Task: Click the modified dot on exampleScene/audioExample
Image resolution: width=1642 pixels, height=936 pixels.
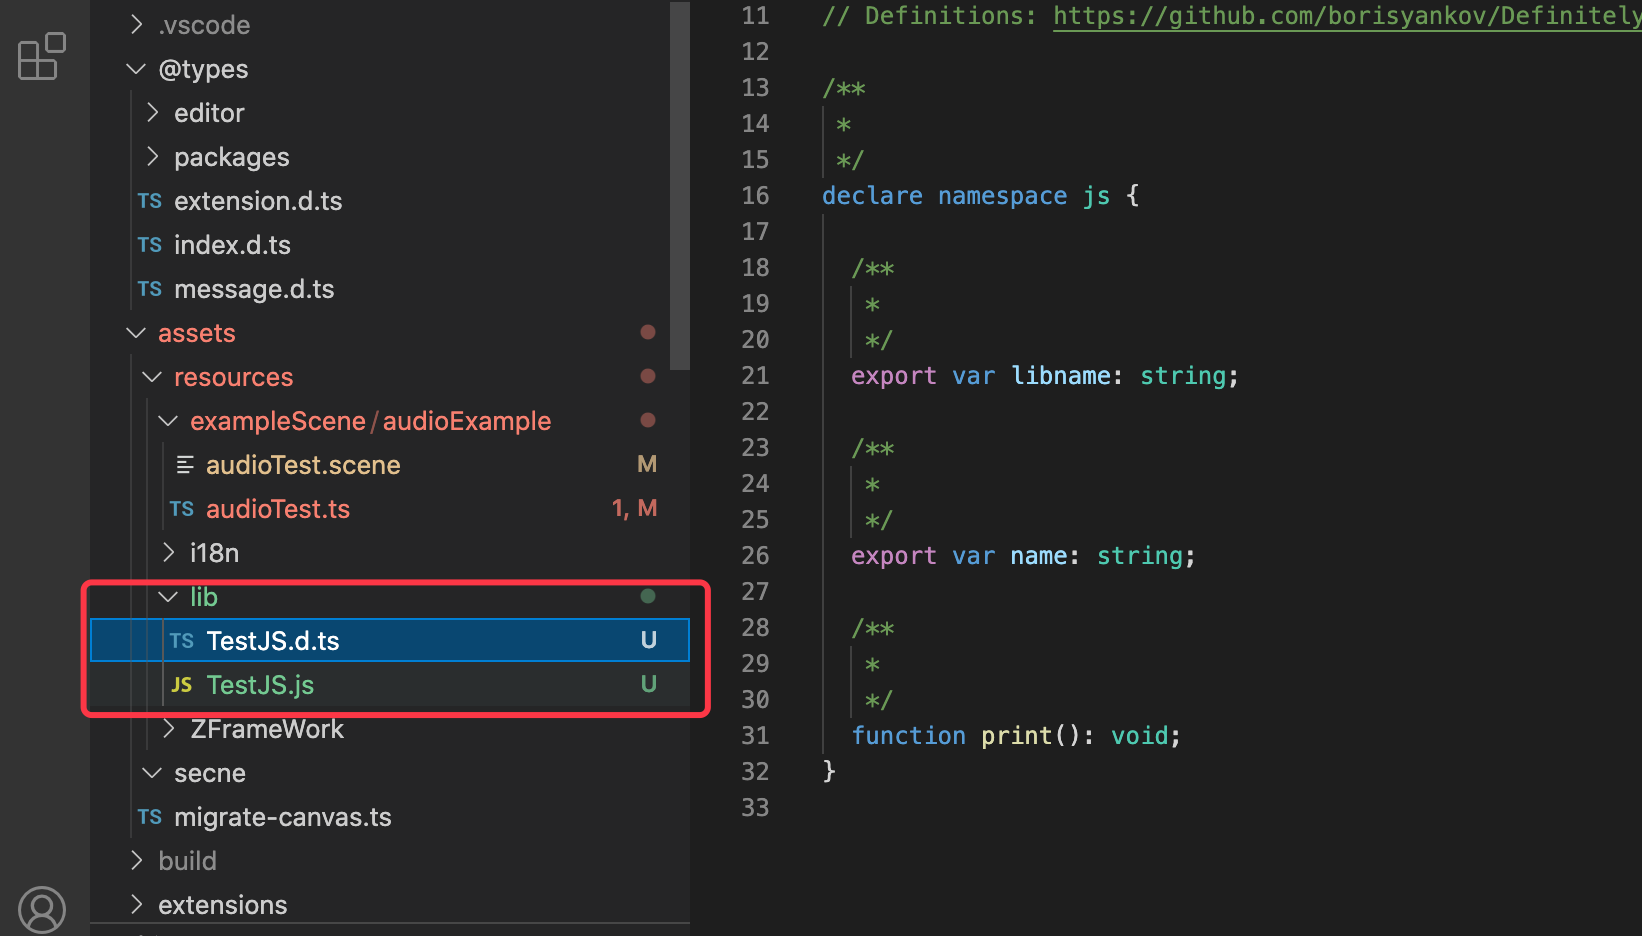Action: [648, 420]
